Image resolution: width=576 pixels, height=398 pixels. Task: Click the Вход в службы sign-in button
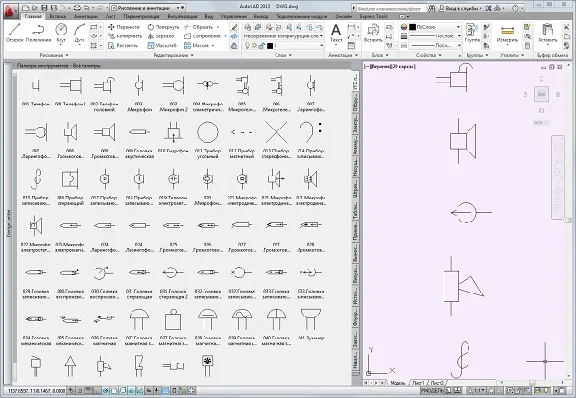click(x=461, y=8)
